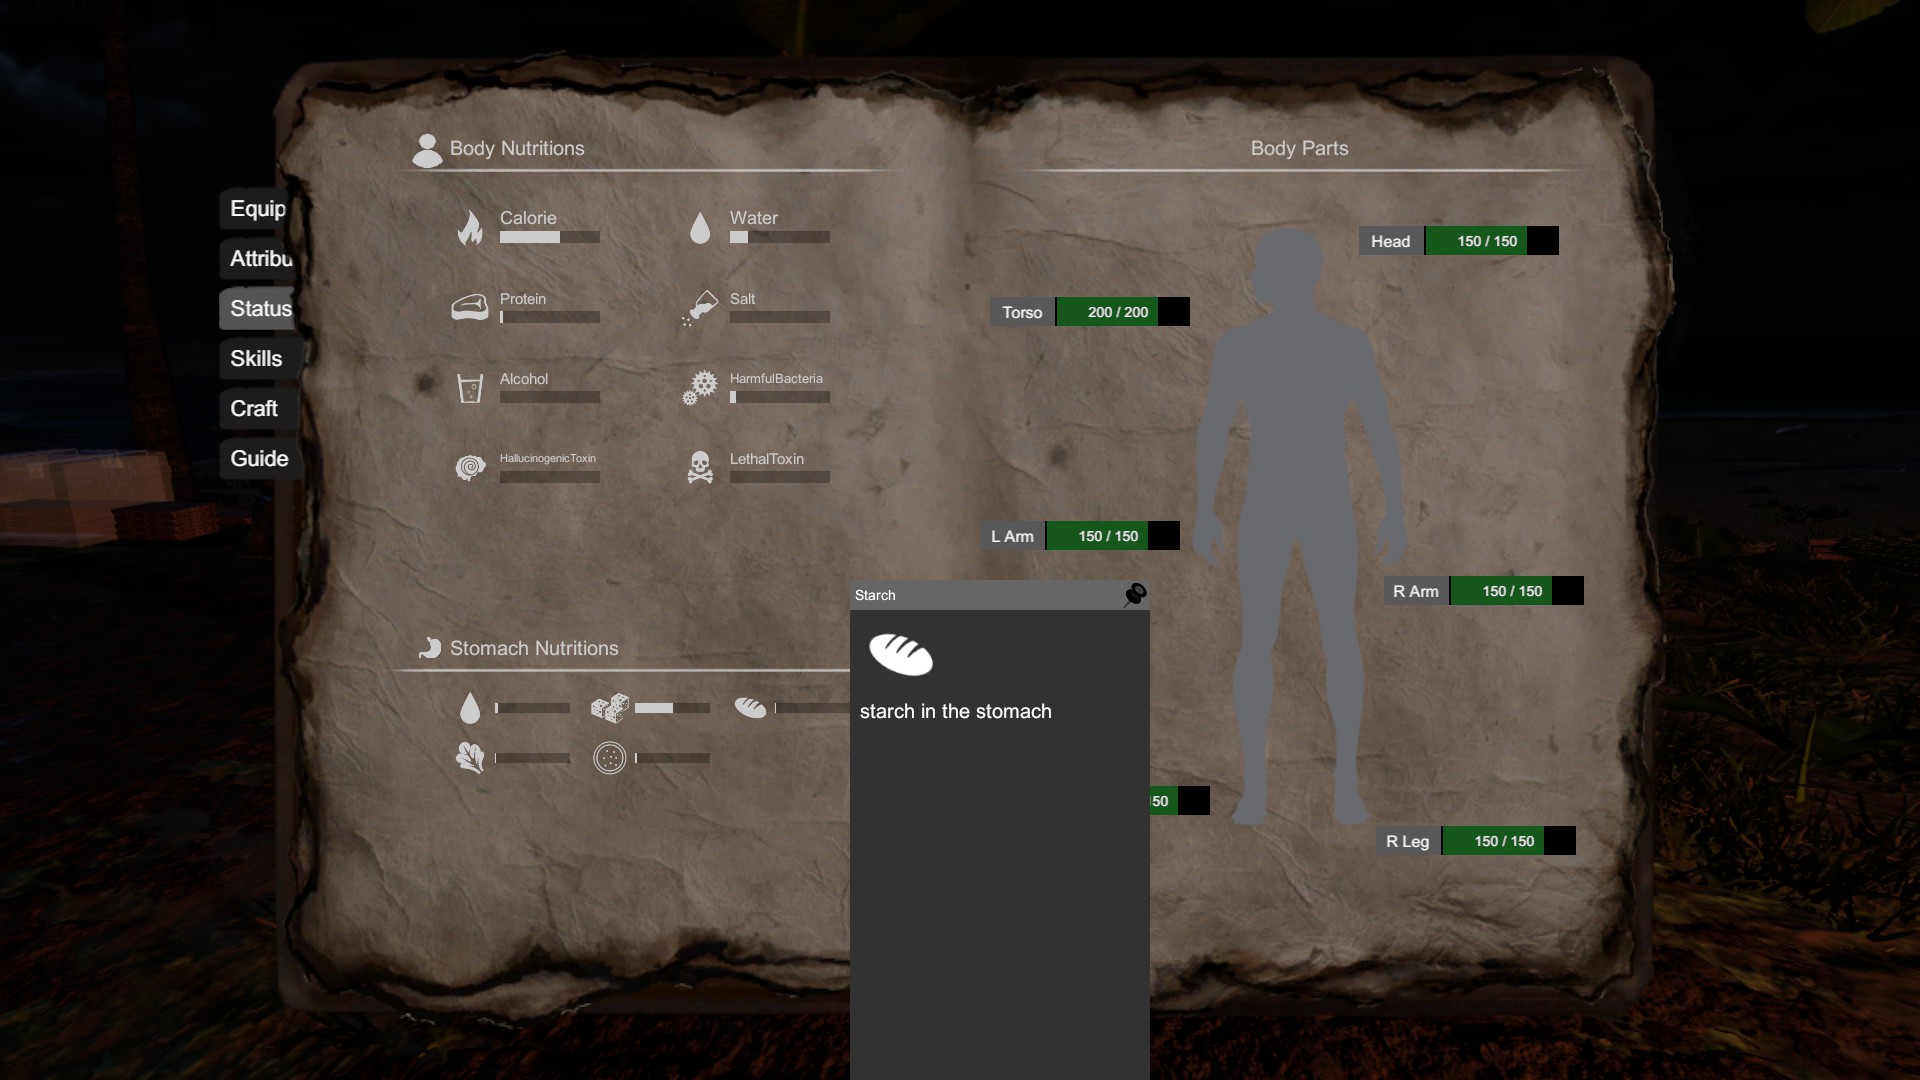
Task: Click the Calorie flame icon
Action: (470, 228)
